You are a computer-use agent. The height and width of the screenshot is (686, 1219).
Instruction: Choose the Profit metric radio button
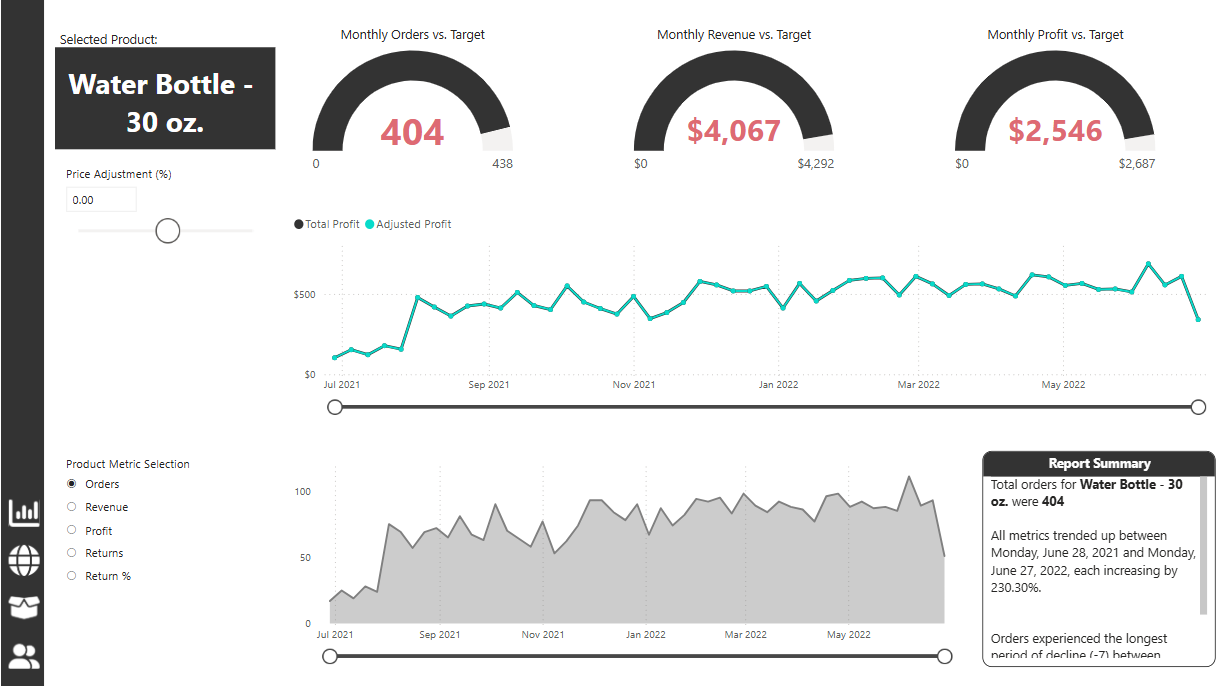coord(71,531)
